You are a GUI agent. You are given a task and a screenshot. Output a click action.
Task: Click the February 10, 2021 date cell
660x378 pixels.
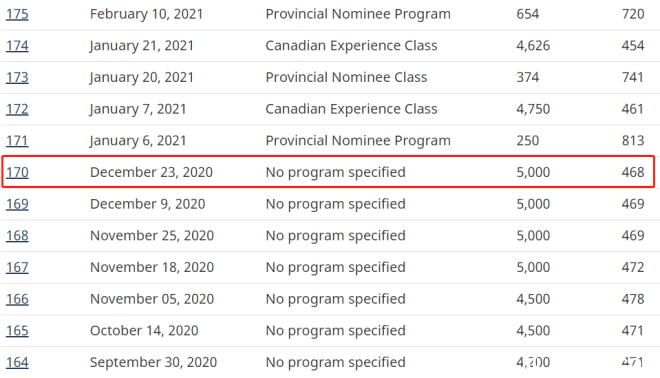146,14
